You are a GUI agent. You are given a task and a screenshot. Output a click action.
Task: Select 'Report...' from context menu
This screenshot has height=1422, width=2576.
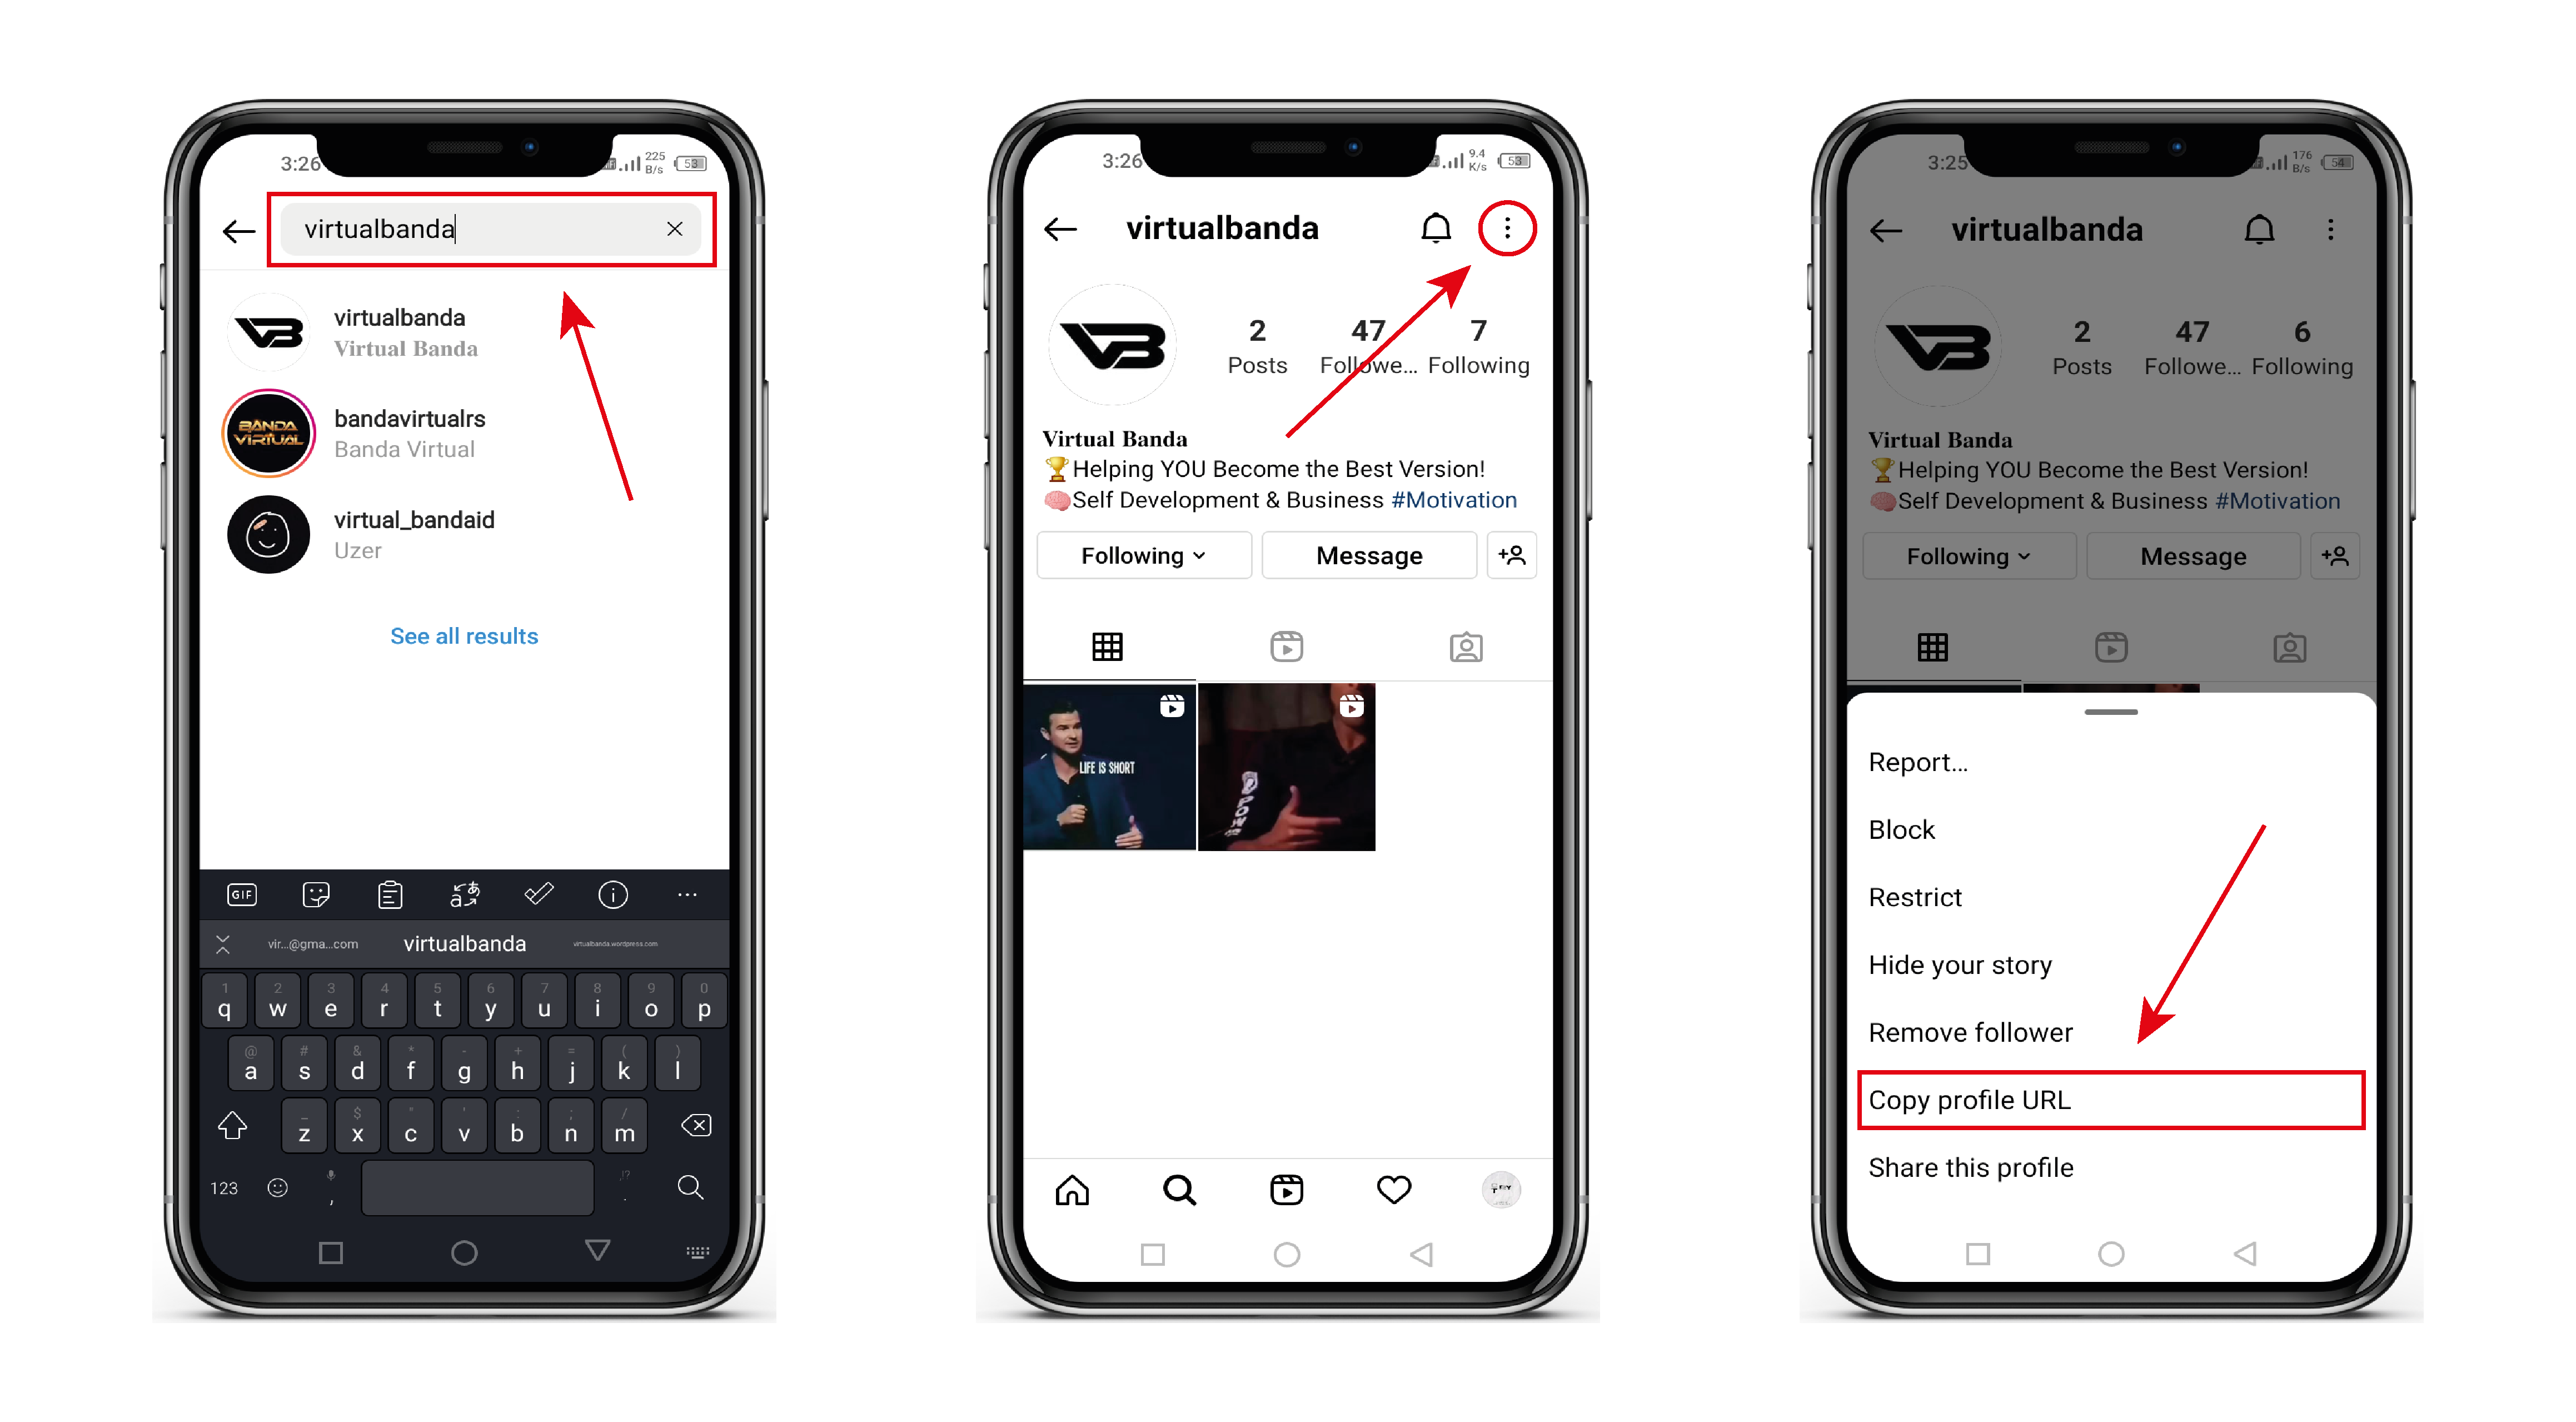click(x=1920, y=762)
